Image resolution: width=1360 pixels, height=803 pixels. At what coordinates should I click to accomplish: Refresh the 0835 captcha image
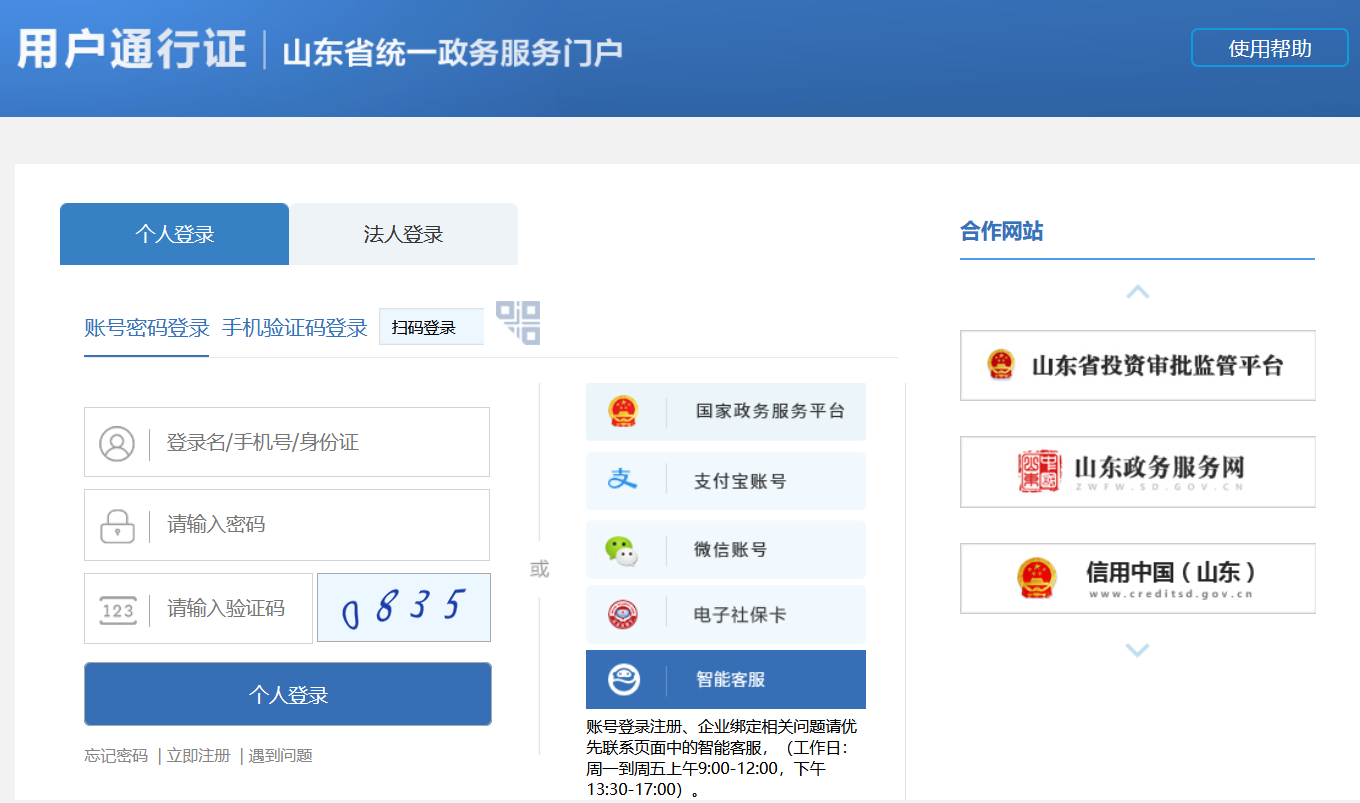[404, 608]
